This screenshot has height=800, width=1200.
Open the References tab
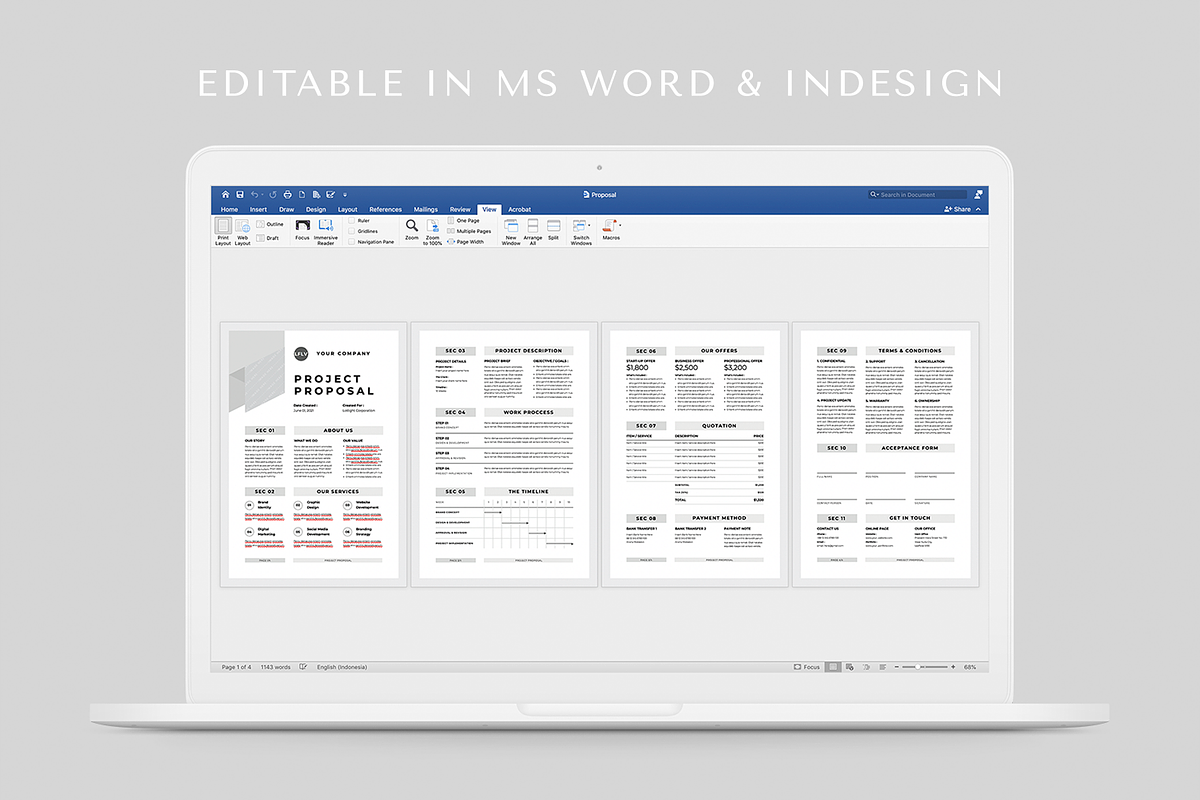click(x=385, y=210)
